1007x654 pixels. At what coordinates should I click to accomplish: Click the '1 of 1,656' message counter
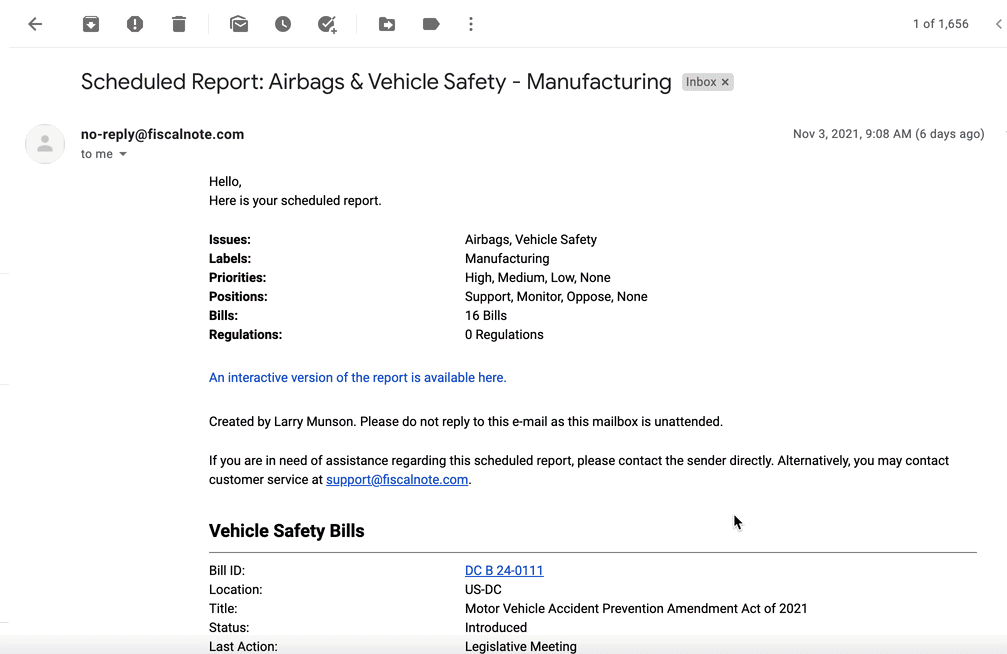pyautogui.click(x=941, y=24)
